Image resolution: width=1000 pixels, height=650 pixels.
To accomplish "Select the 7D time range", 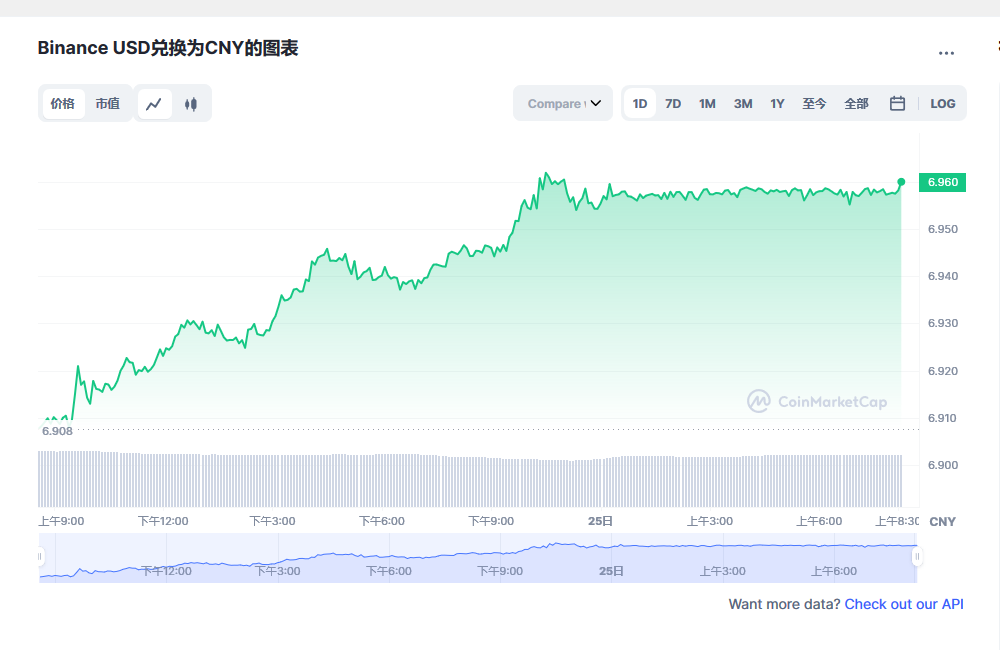I will coord(673,103).
